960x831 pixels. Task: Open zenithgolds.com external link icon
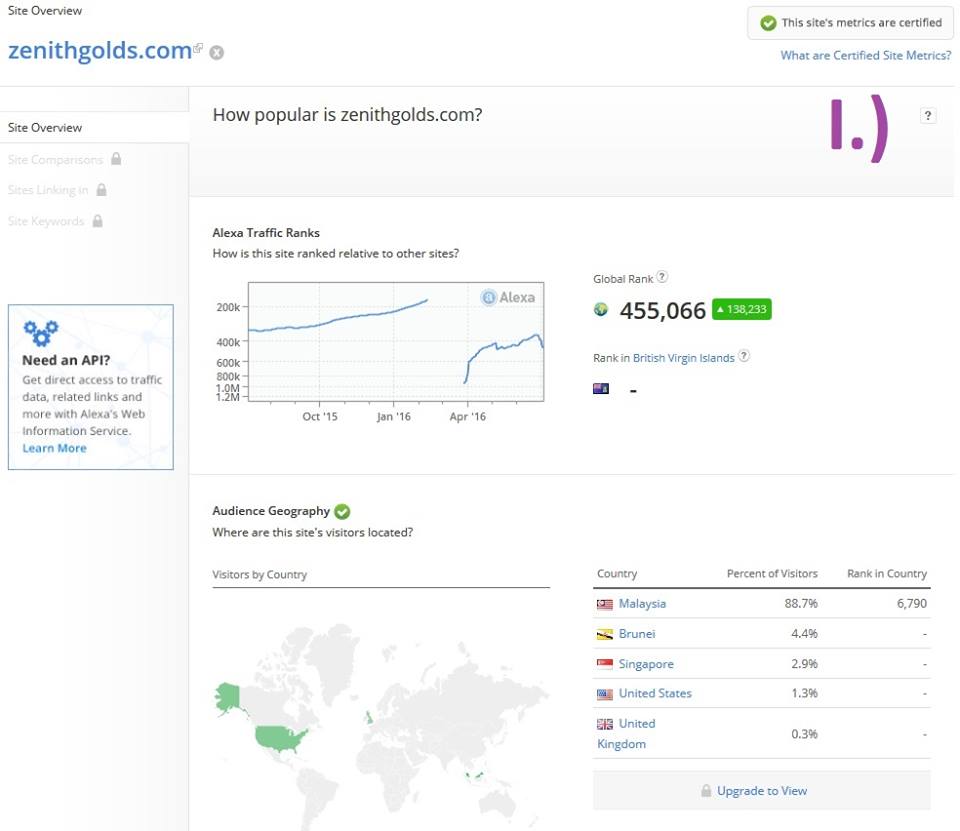point(198,48)
